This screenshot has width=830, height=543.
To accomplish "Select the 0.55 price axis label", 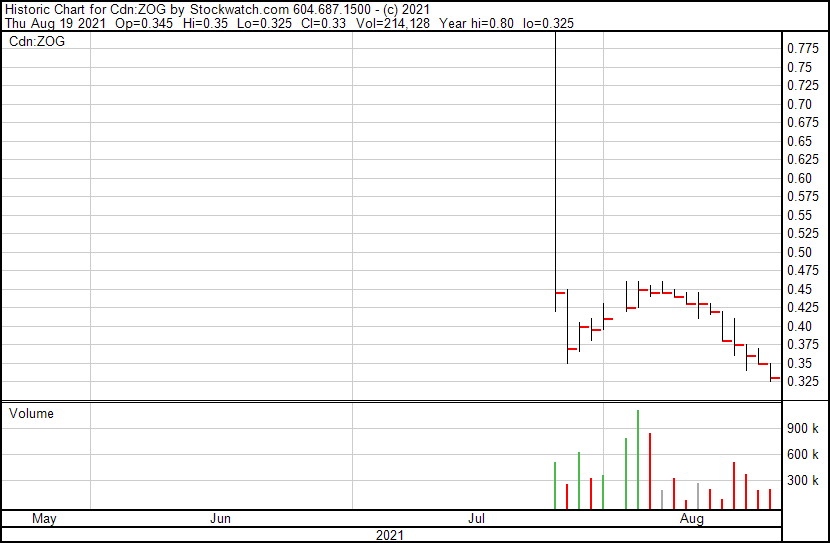I will tap(799, 215).
